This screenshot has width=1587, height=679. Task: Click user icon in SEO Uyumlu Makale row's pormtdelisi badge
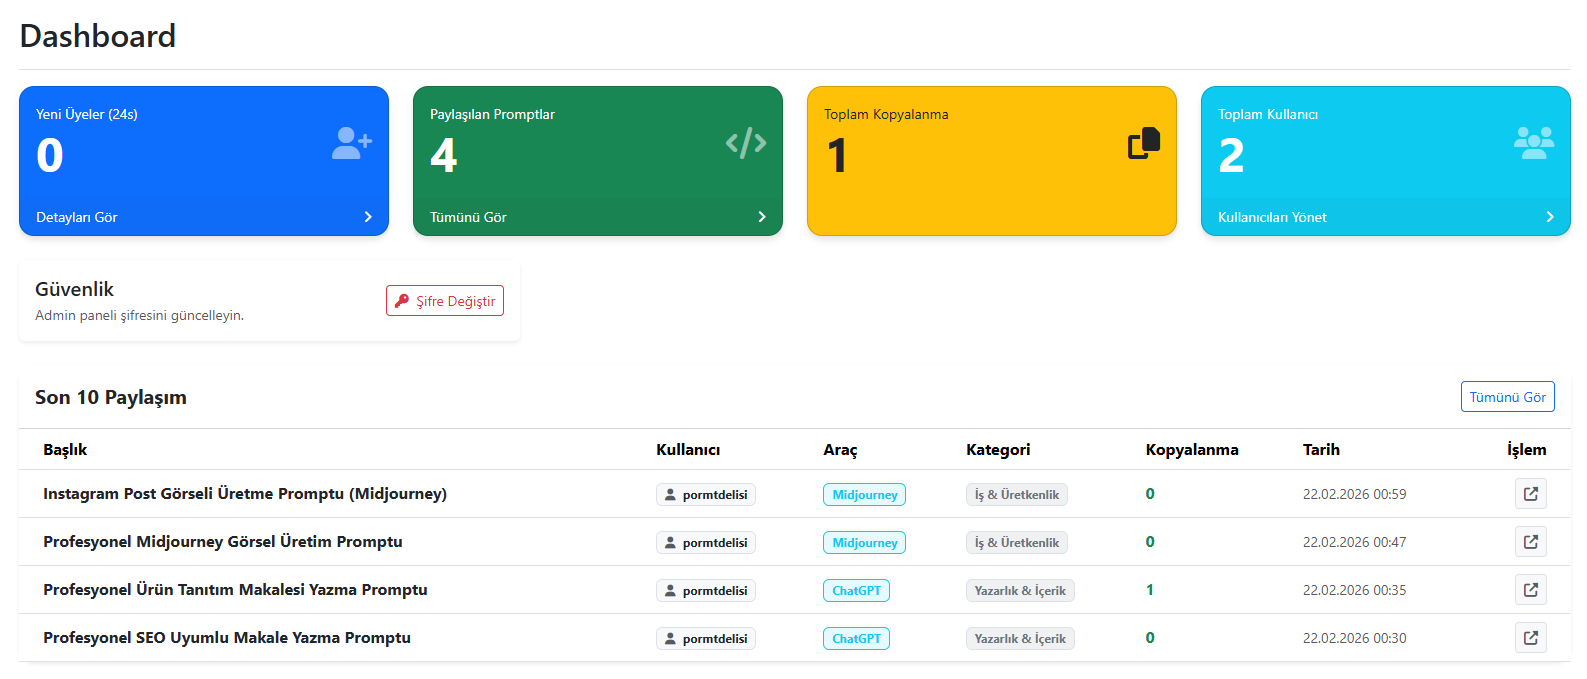[670, 638]
